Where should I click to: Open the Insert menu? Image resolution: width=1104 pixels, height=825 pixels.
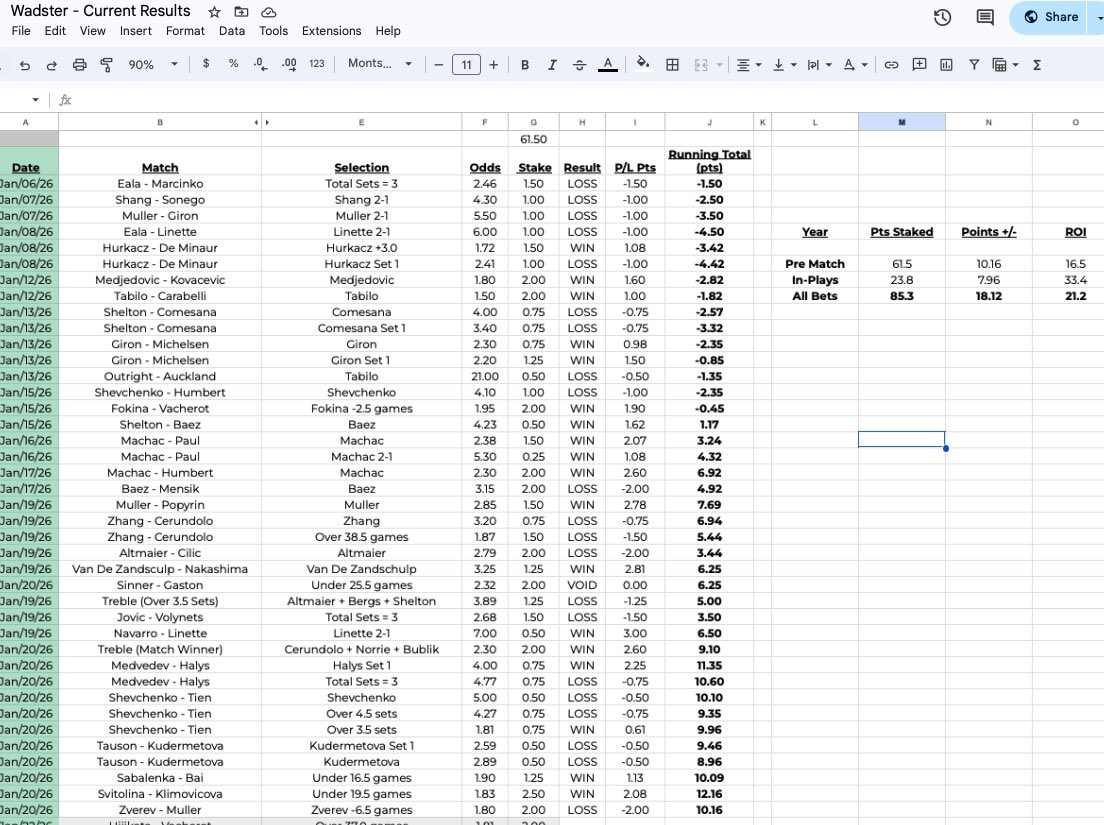click(135, 31)
